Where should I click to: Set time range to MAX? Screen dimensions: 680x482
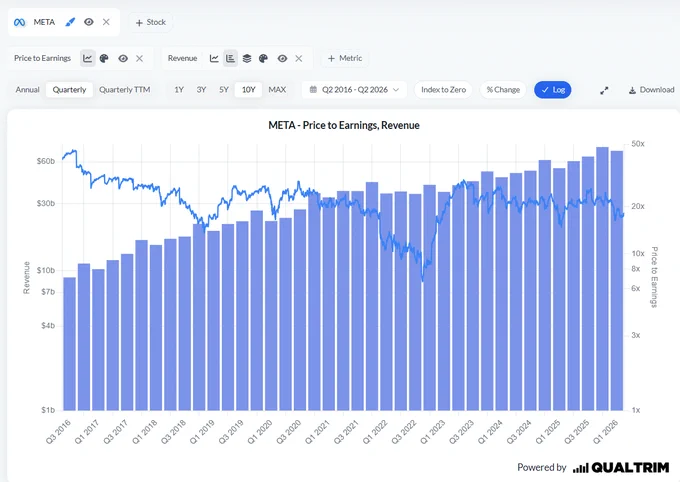(277, 90)
